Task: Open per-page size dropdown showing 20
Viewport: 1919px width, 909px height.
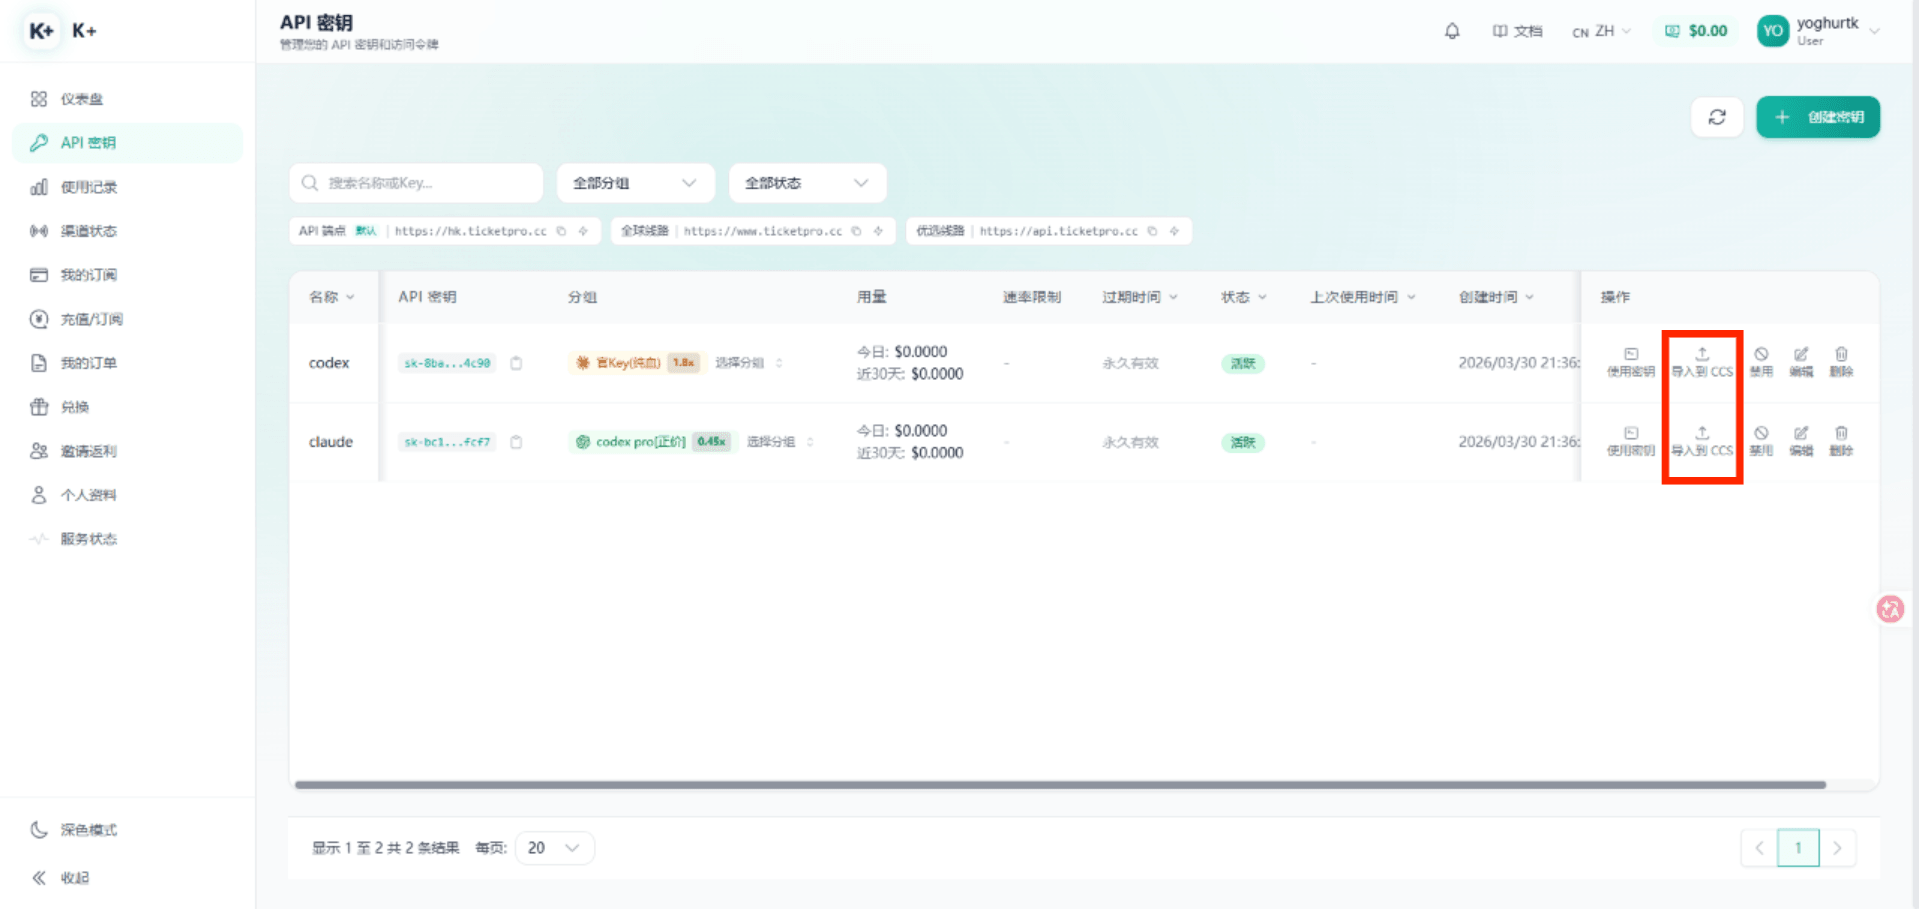Action: point(555,848)
